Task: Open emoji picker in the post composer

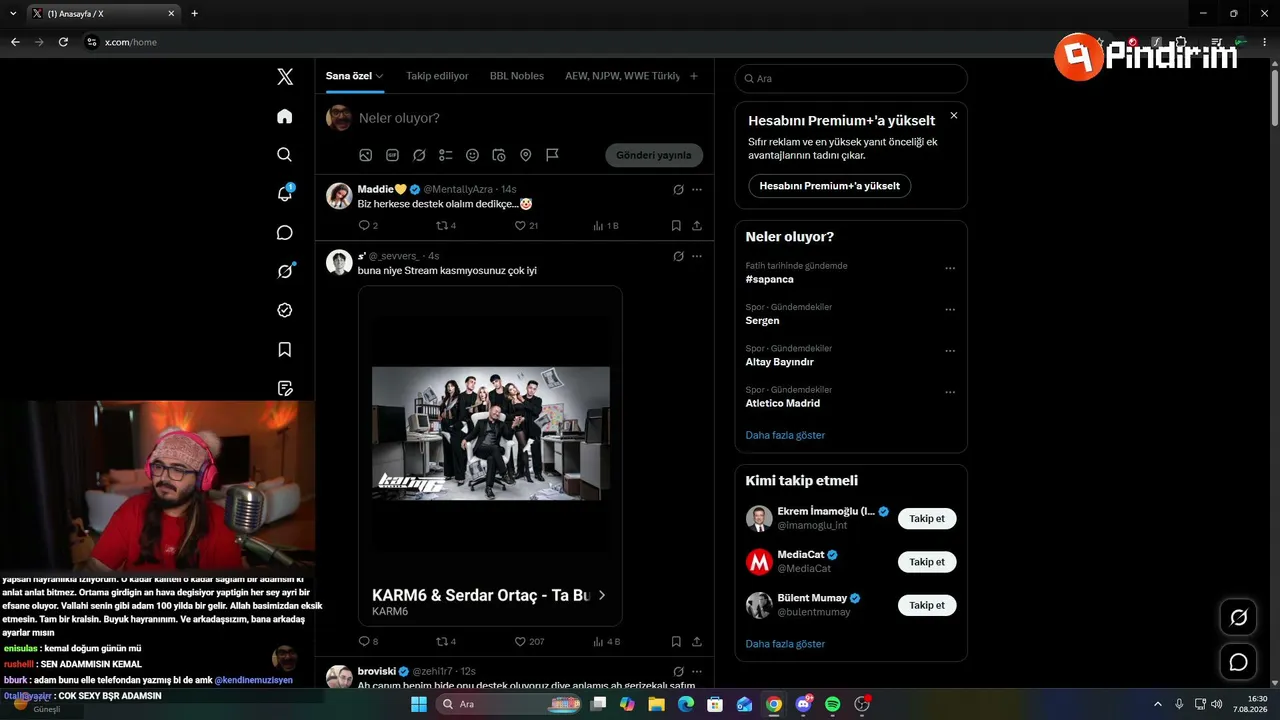Action: (x=472, y=155)
